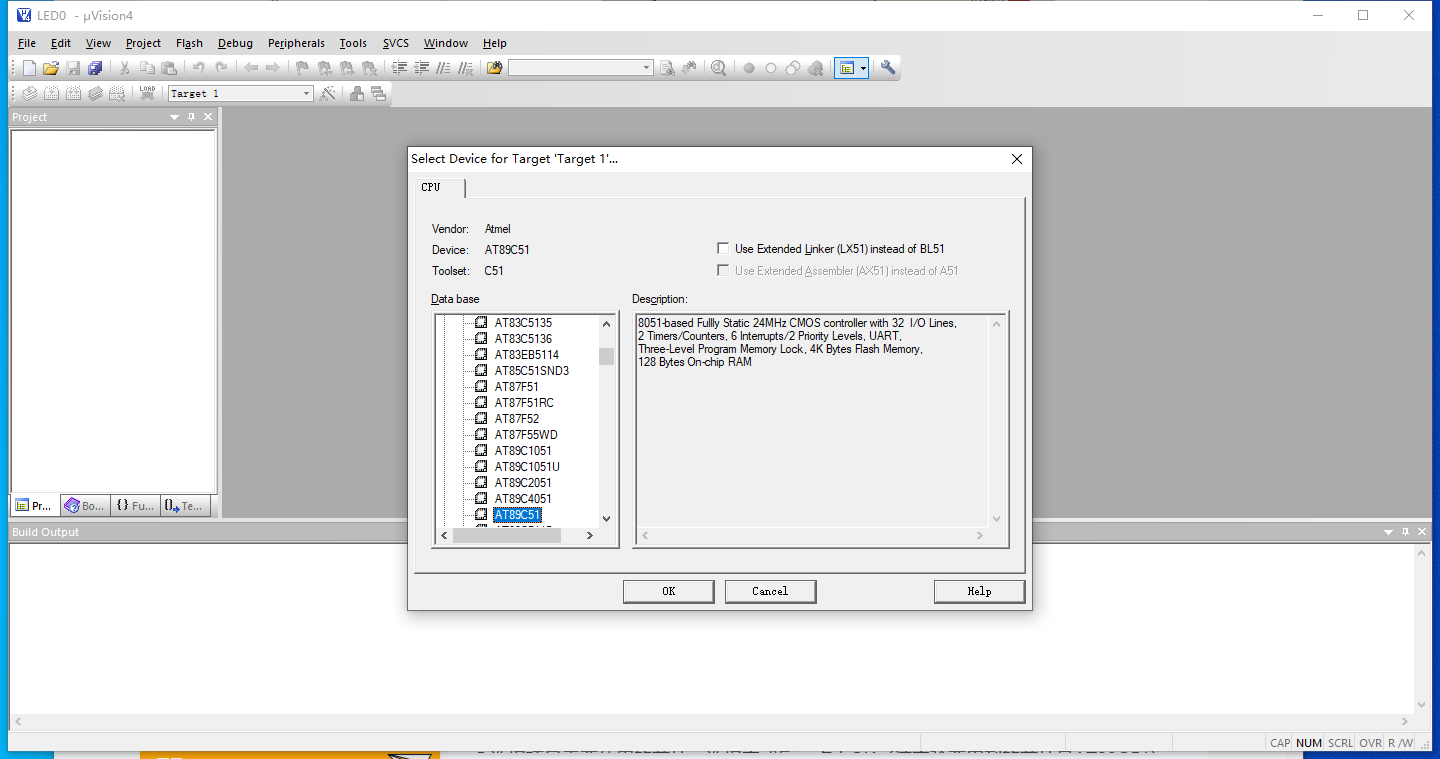
Task: Click the Redo arrow icon
Action: coord(221,68)
